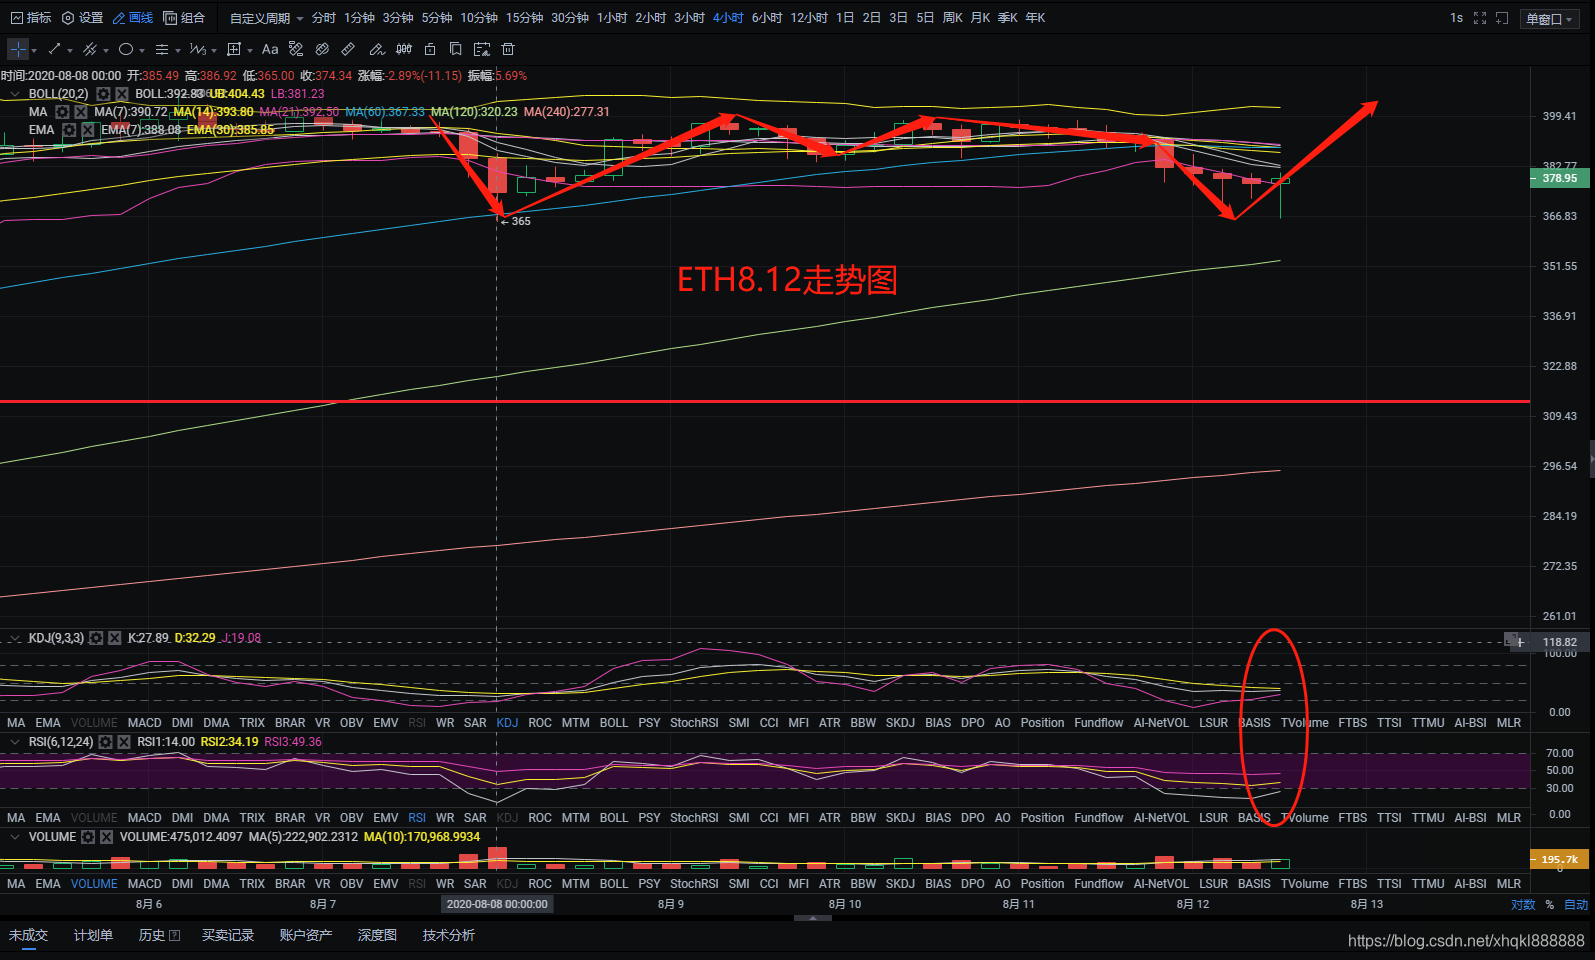The height and width of the screenshot is (960, 1595).
Task: Remove the BOLL indicator with X
Action: [122, 94]
